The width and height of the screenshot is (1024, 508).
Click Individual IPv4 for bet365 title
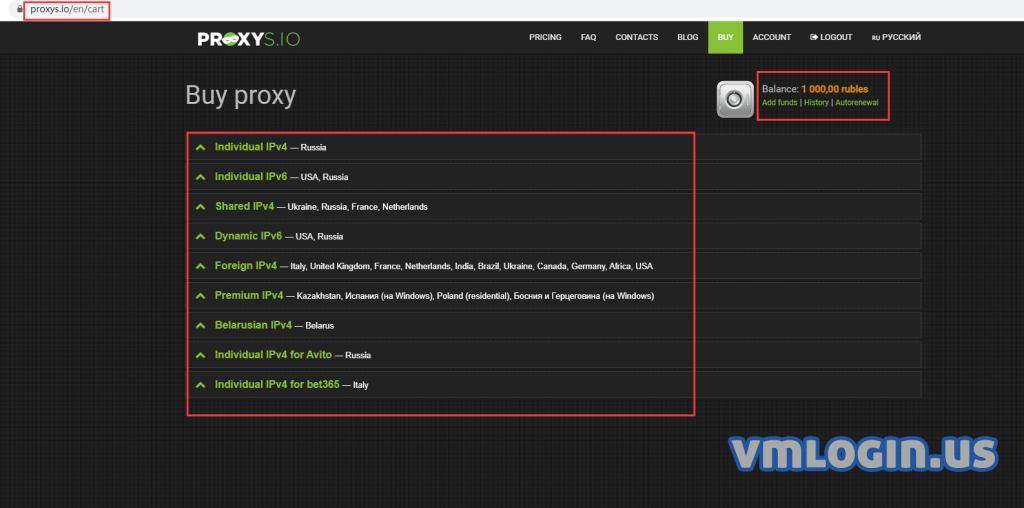(x=277, y=385)
